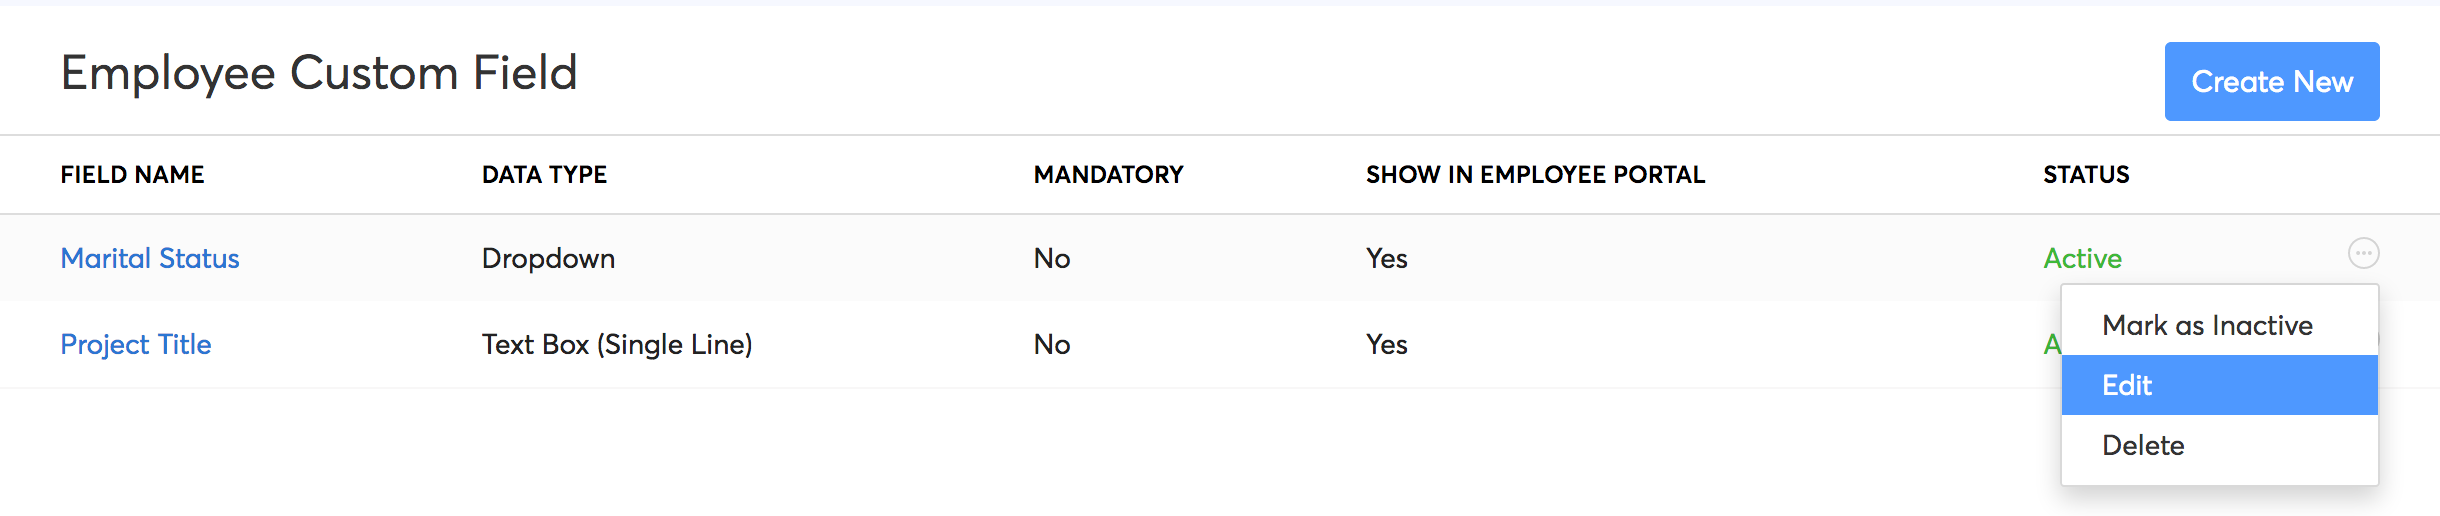
Task: Click the Create New button
Action: 2271,82
